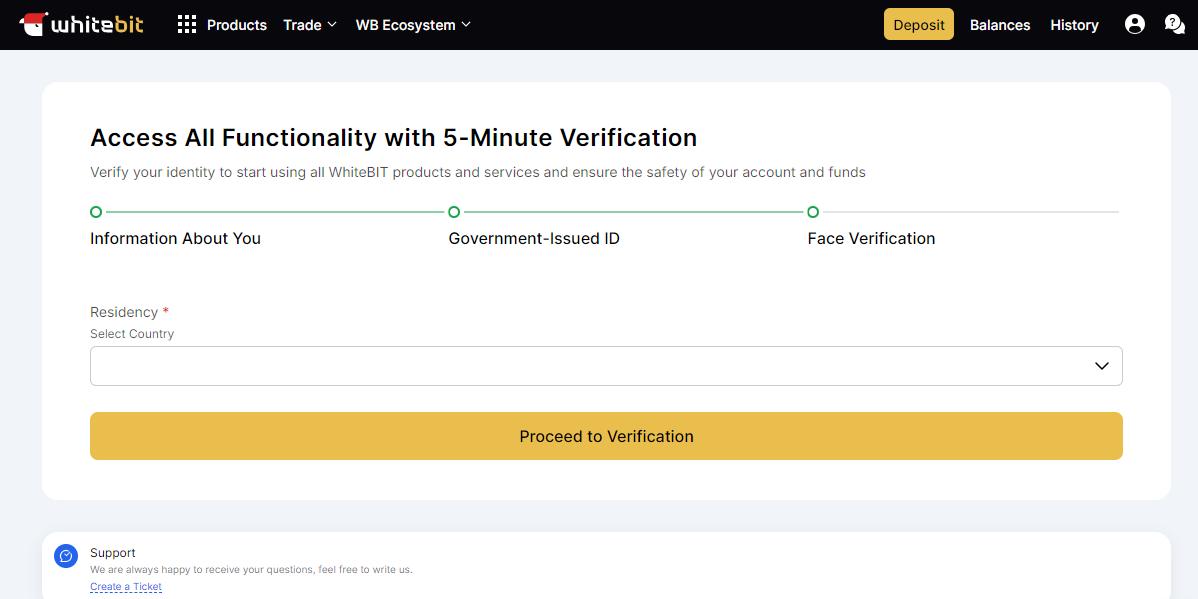Open the blue Support chat icon
The width and height of the screenshot is (1198, 599).
[x=65, y=556]
